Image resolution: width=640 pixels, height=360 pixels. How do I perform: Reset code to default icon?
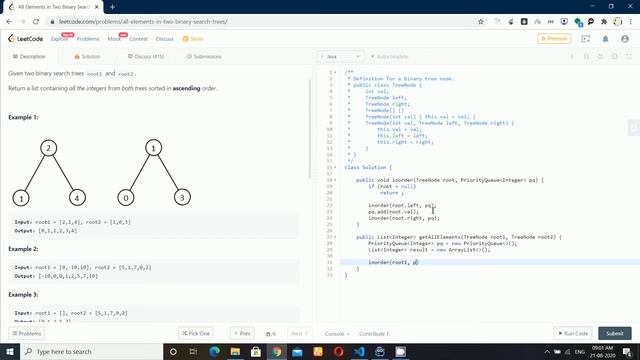tap(600, 56)
